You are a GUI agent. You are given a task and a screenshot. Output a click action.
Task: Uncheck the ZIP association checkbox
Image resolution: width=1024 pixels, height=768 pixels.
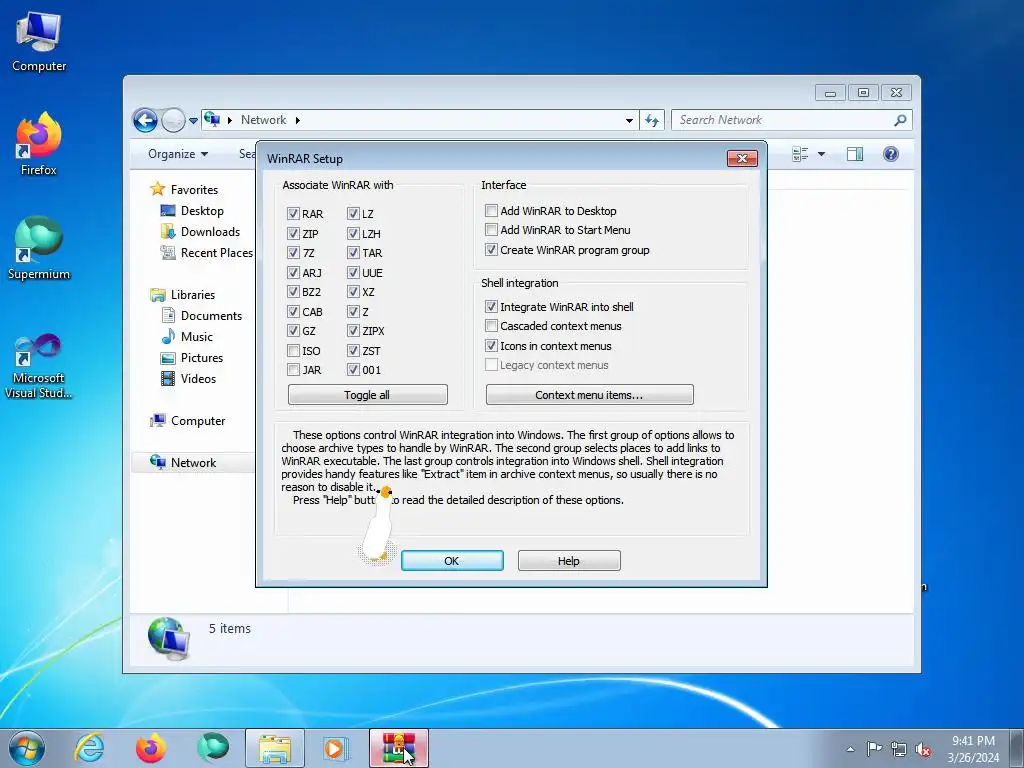pyautogui.click(x=293, y=233)
